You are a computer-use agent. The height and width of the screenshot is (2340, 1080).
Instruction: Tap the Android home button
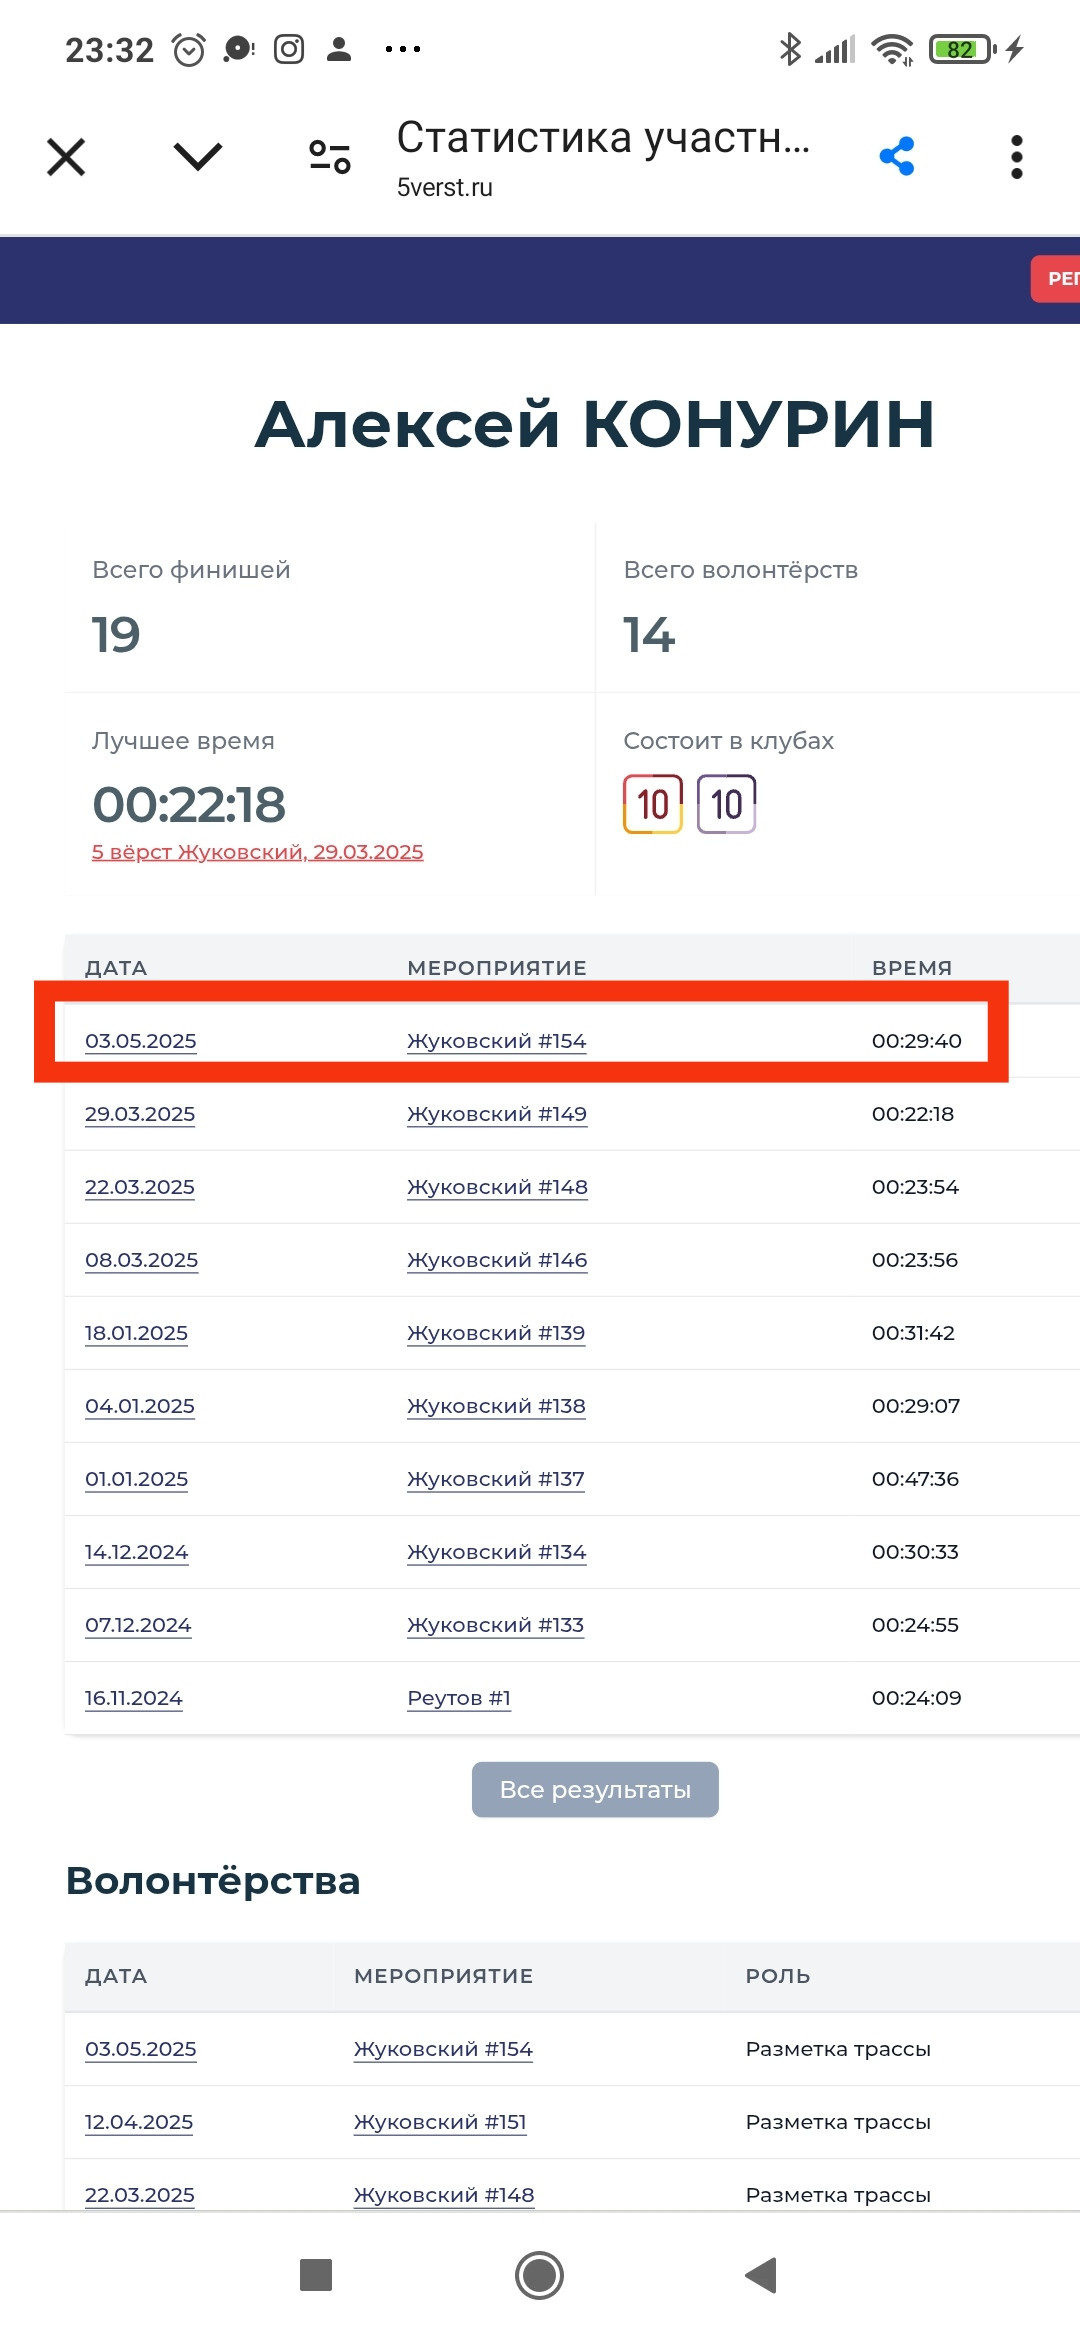click(540, 2275)
